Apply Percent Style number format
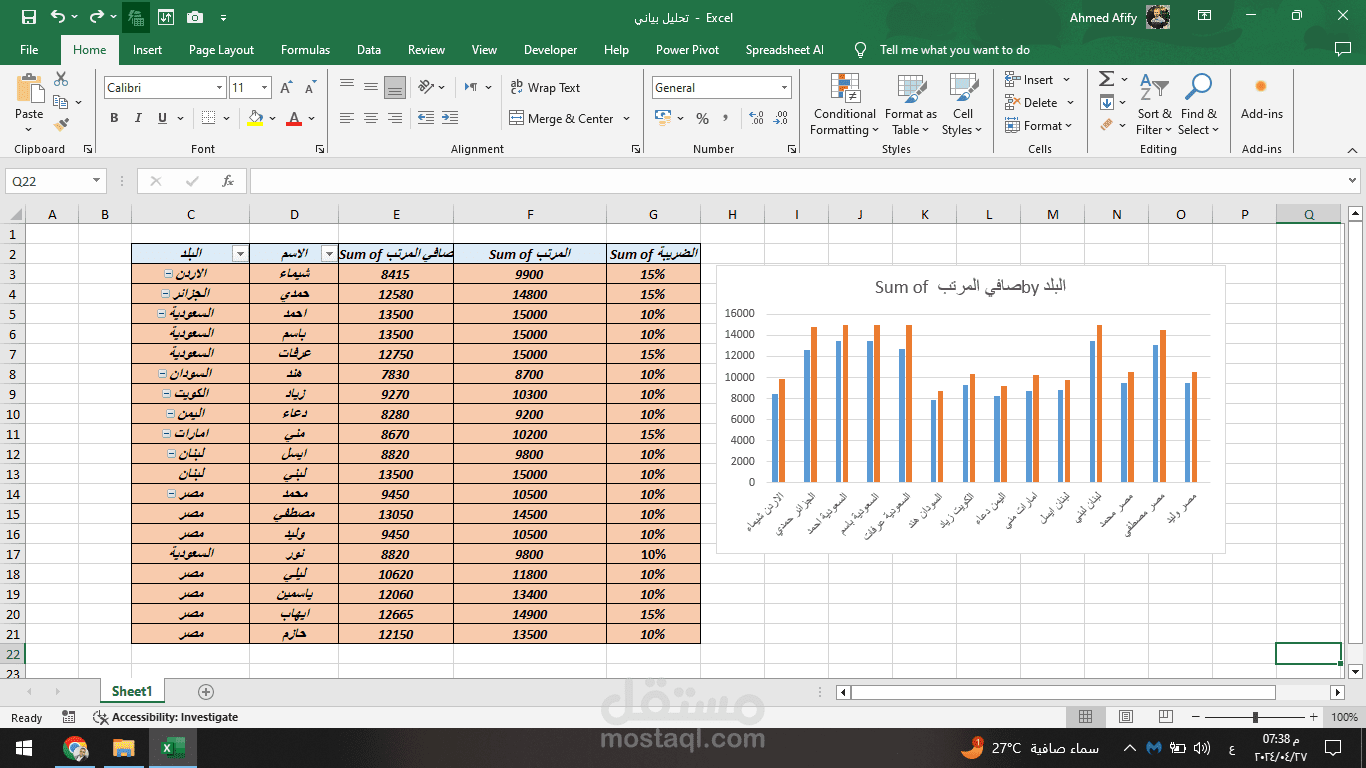The width and height of the screenshot is (1366, 768). point(703,118)
